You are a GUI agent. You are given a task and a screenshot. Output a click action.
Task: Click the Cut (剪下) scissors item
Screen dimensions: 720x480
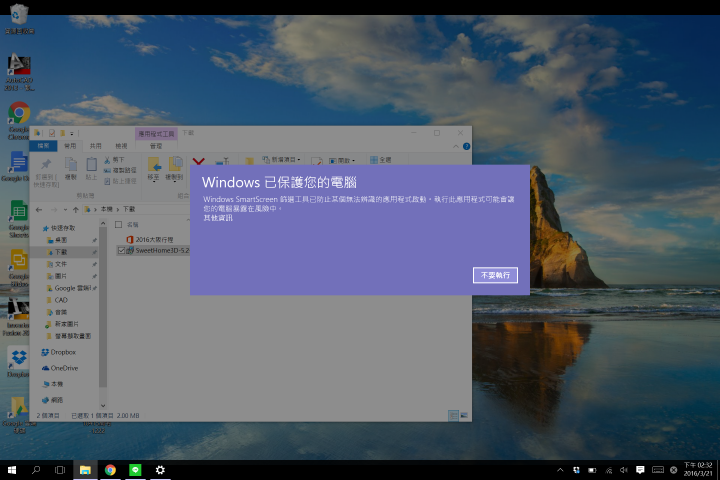pyautogui.click(x=114, y=160)
